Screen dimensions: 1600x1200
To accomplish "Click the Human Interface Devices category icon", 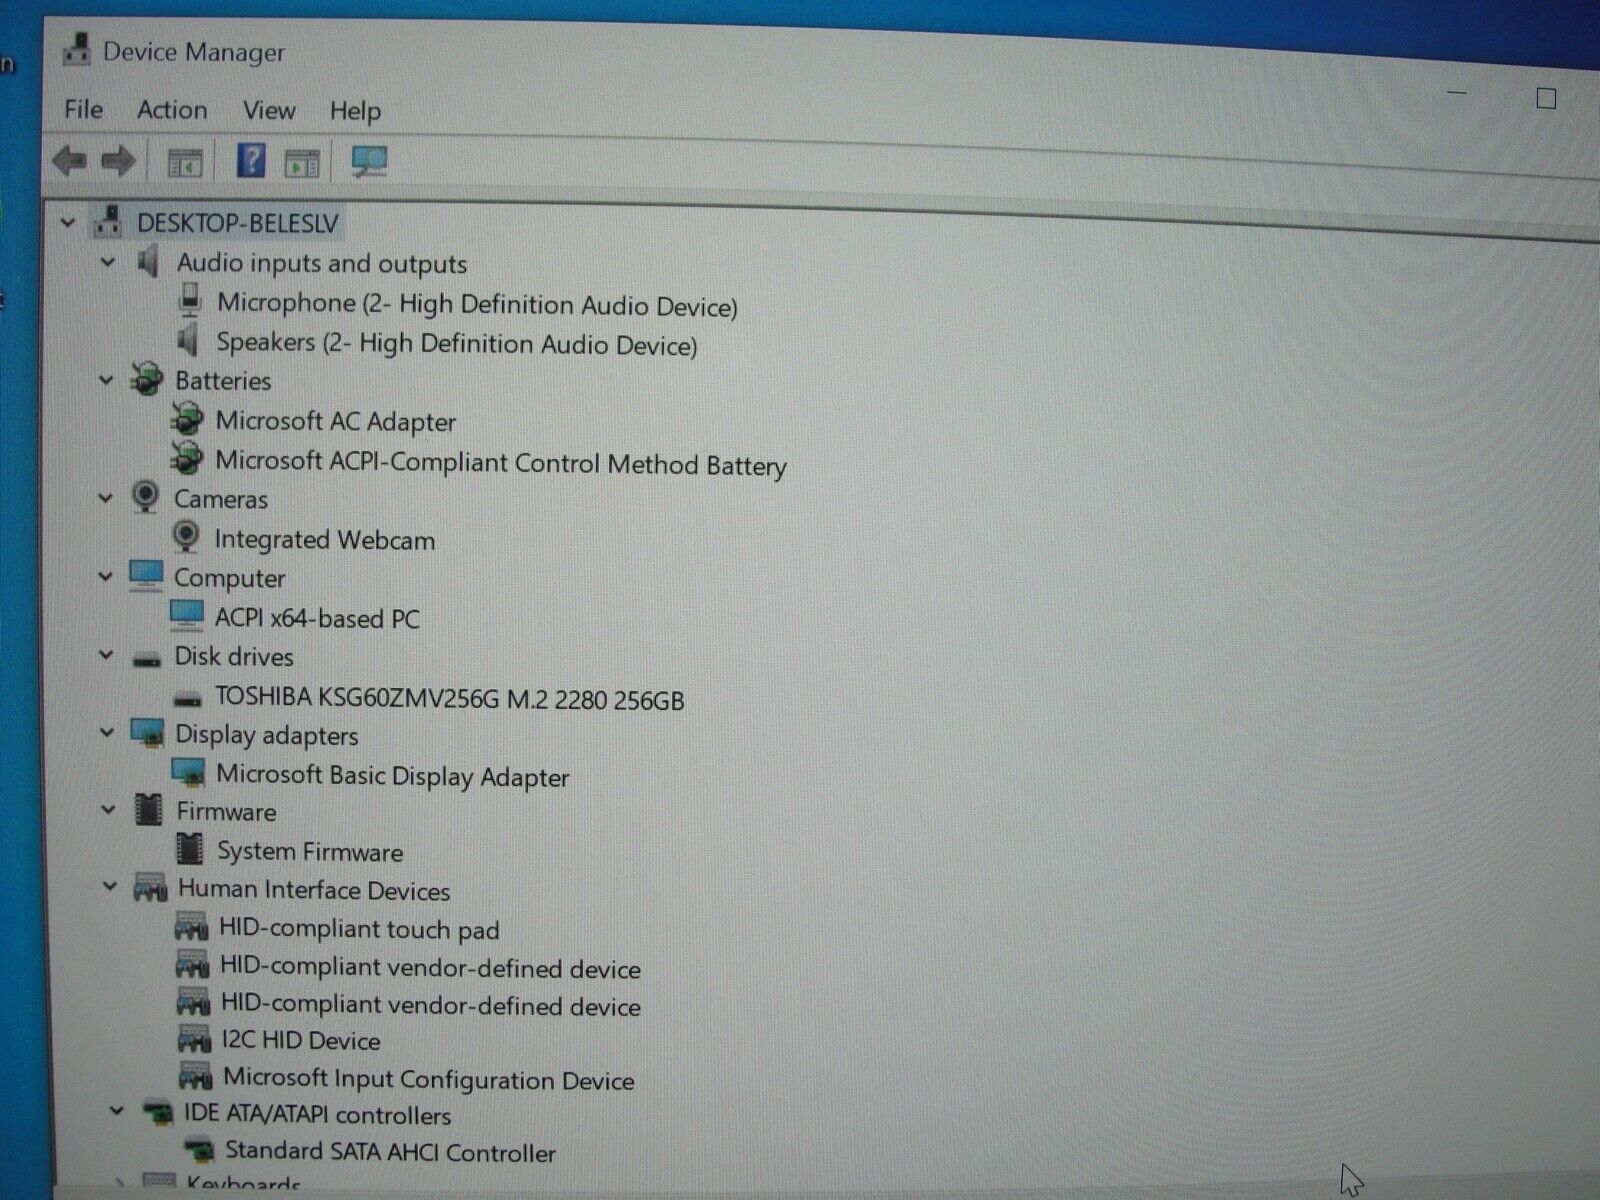I will point(150,888).
